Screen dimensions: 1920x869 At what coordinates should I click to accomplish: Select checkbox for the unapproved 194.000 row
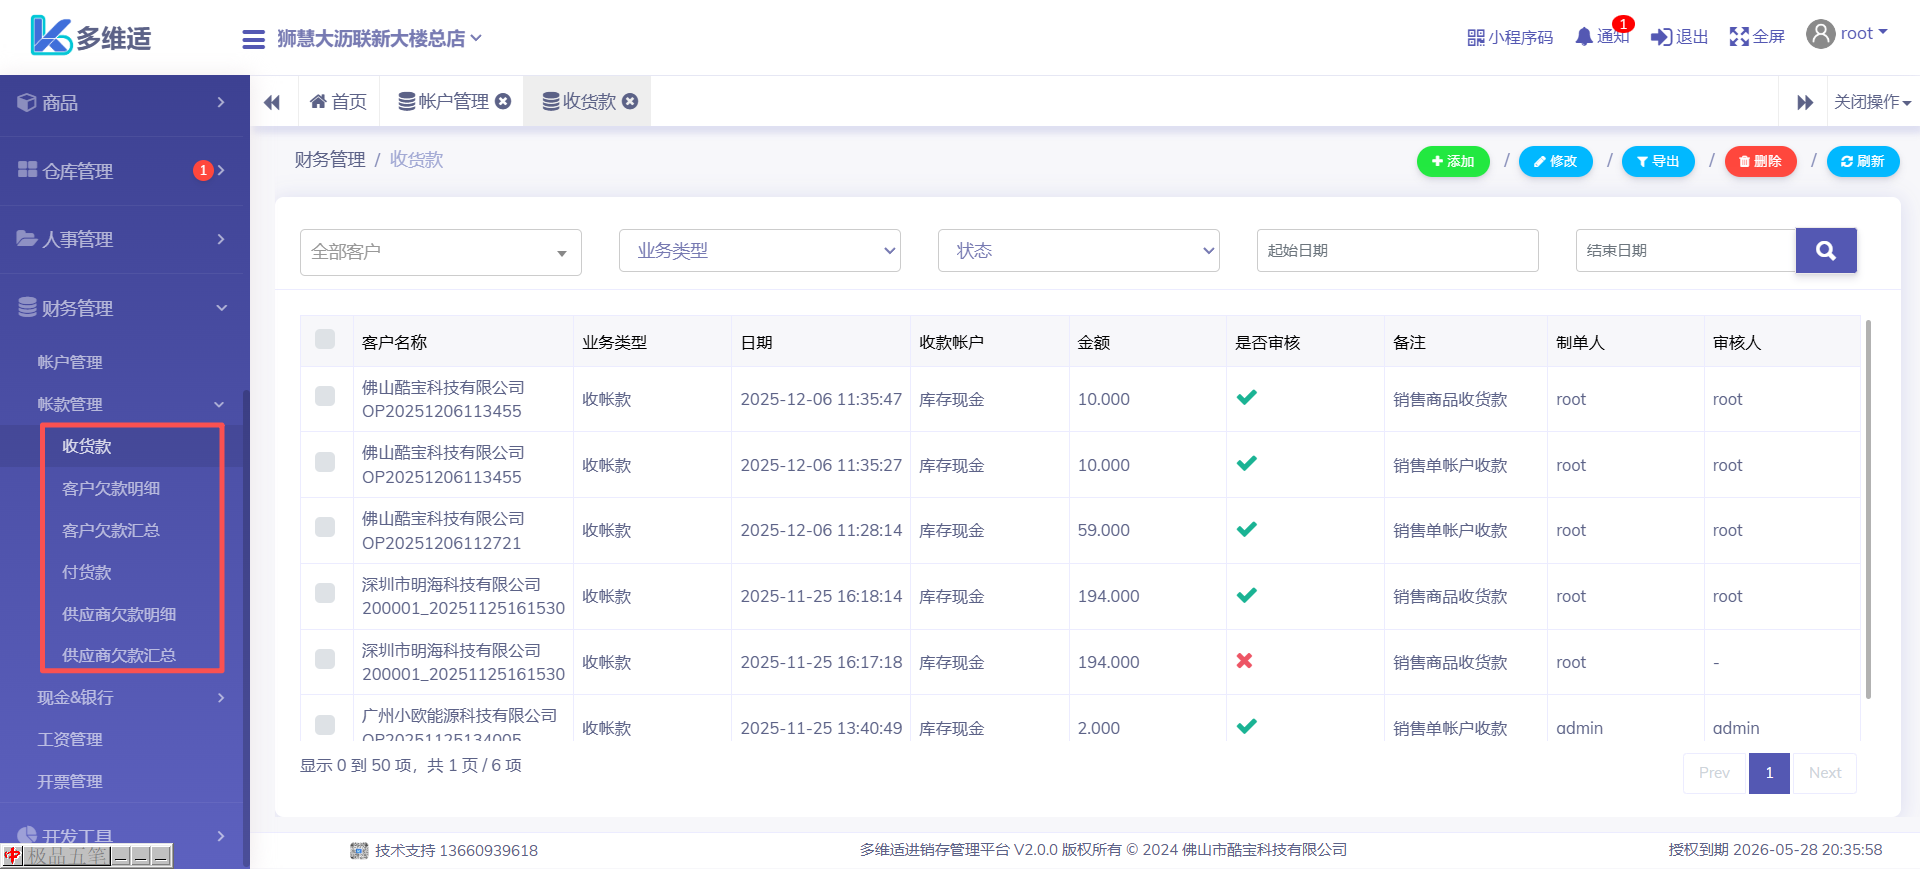pyautogui.click(x=325, y=659)
